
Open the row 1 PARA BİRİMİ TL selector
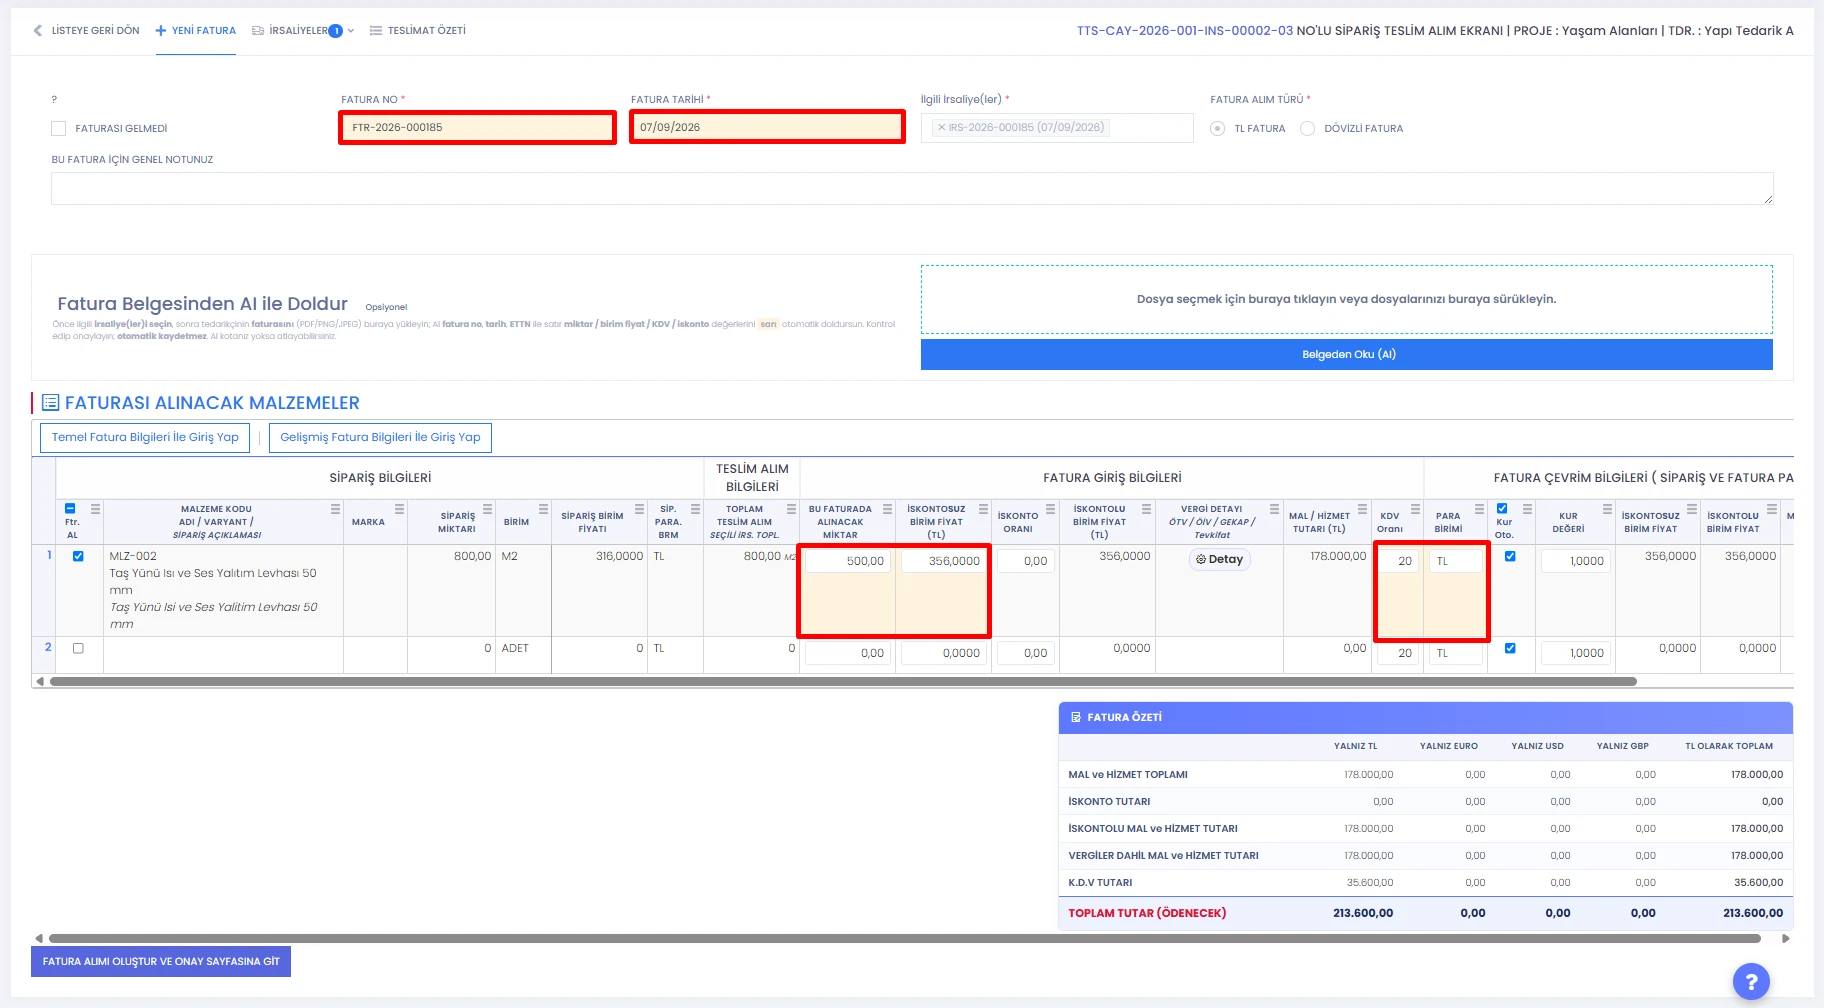pyautogui.click(x=1455, y=561)
